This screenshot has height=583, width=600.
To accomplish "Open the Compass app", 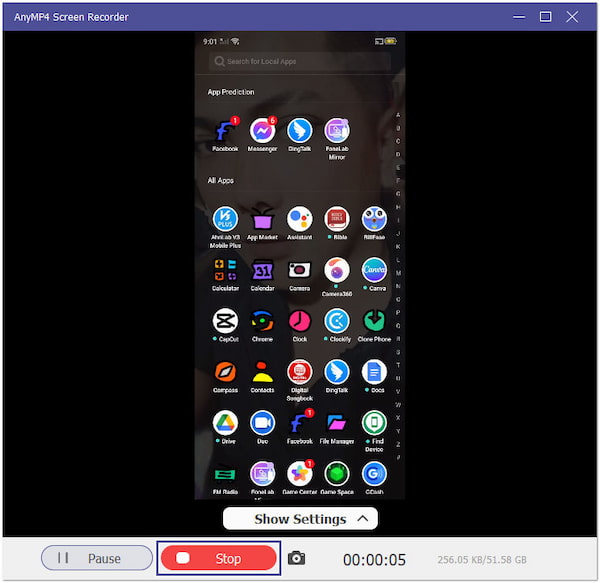I will [x=225, y=372].
